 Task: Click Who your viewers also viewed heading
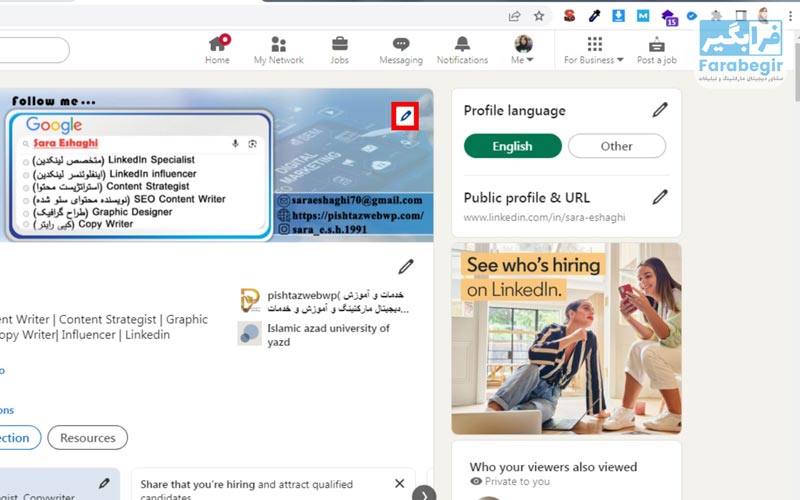(x=554, y=467)
